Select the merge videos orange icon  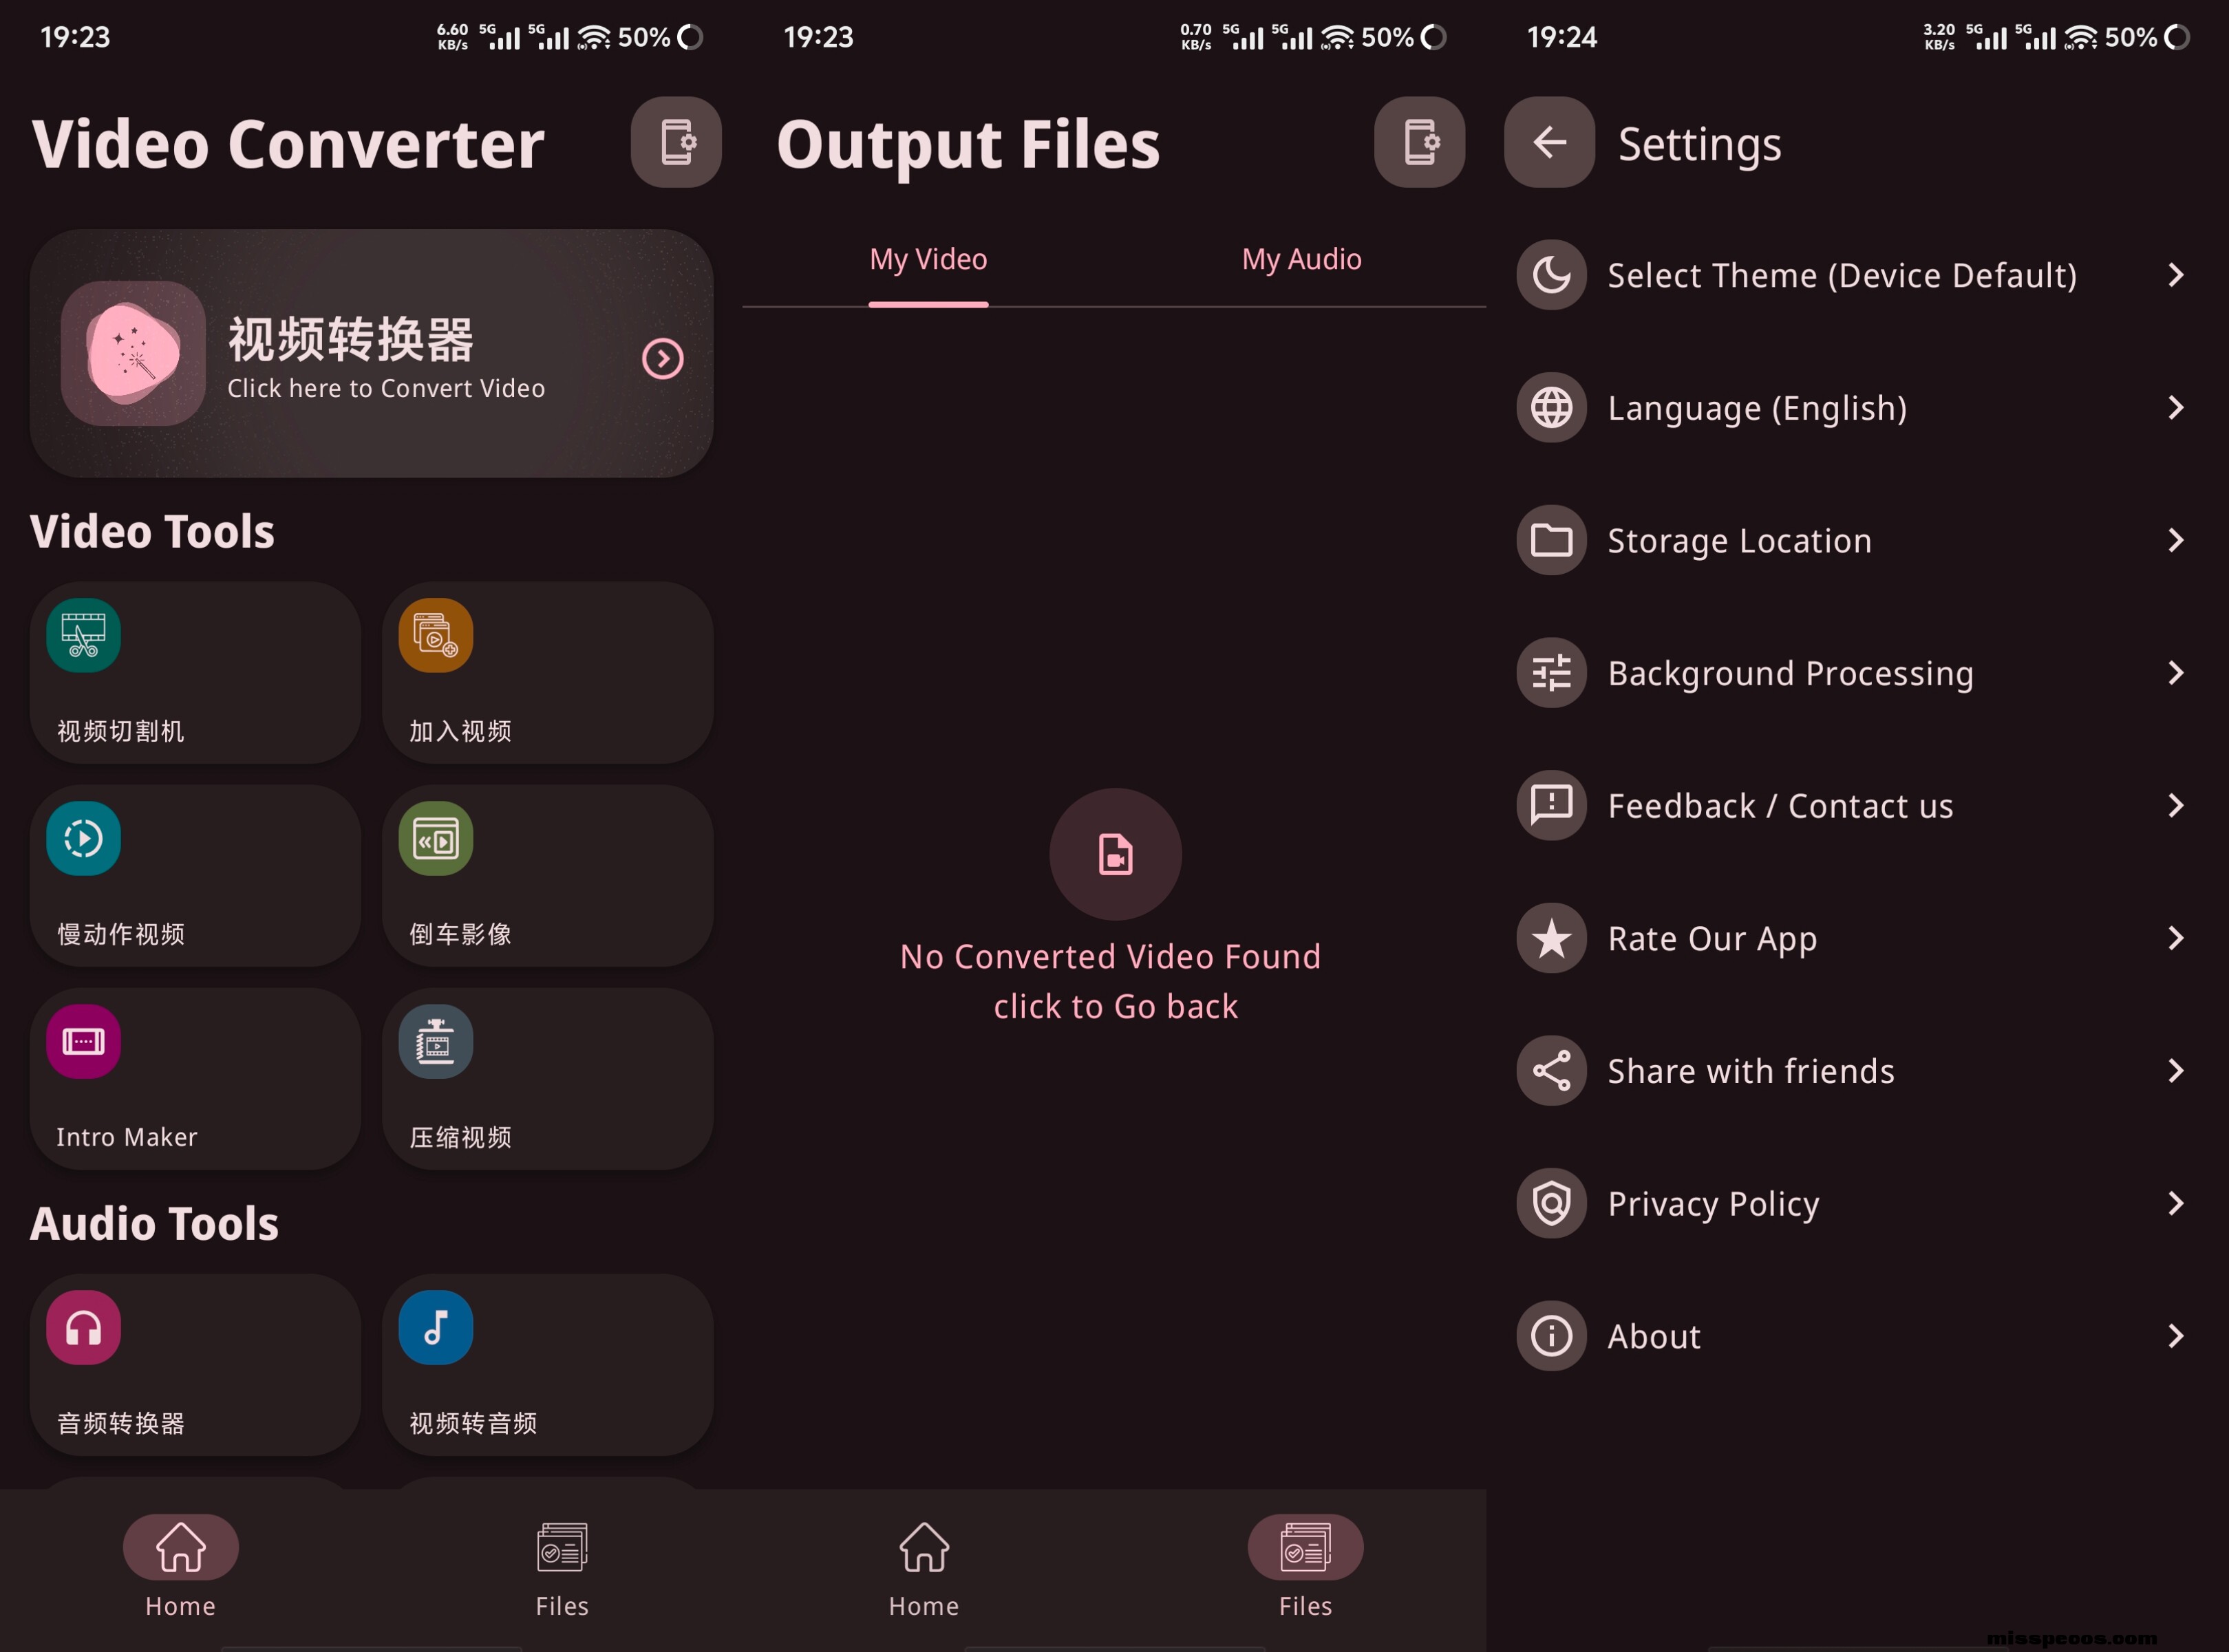pos(435,636)
